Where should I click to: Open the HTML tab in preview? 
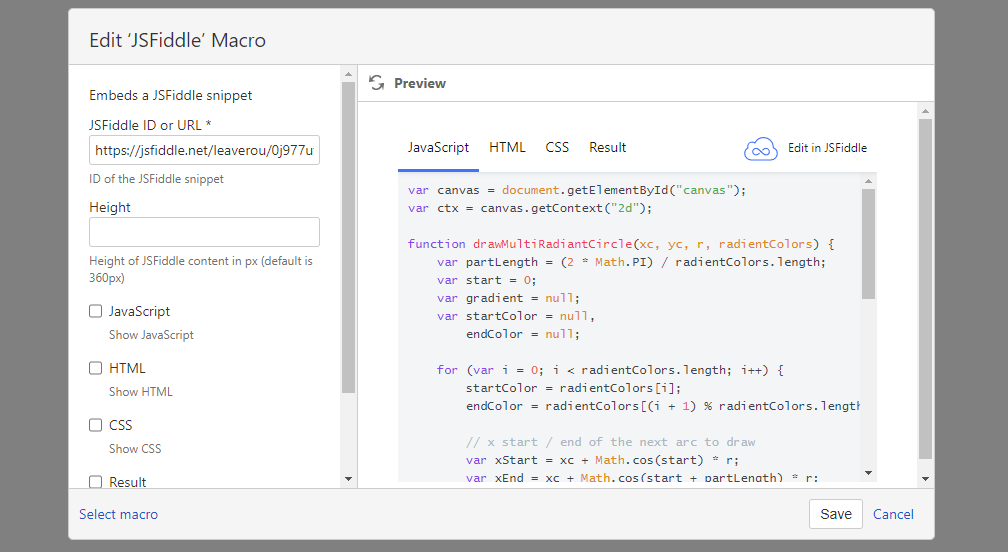(507, 147)
